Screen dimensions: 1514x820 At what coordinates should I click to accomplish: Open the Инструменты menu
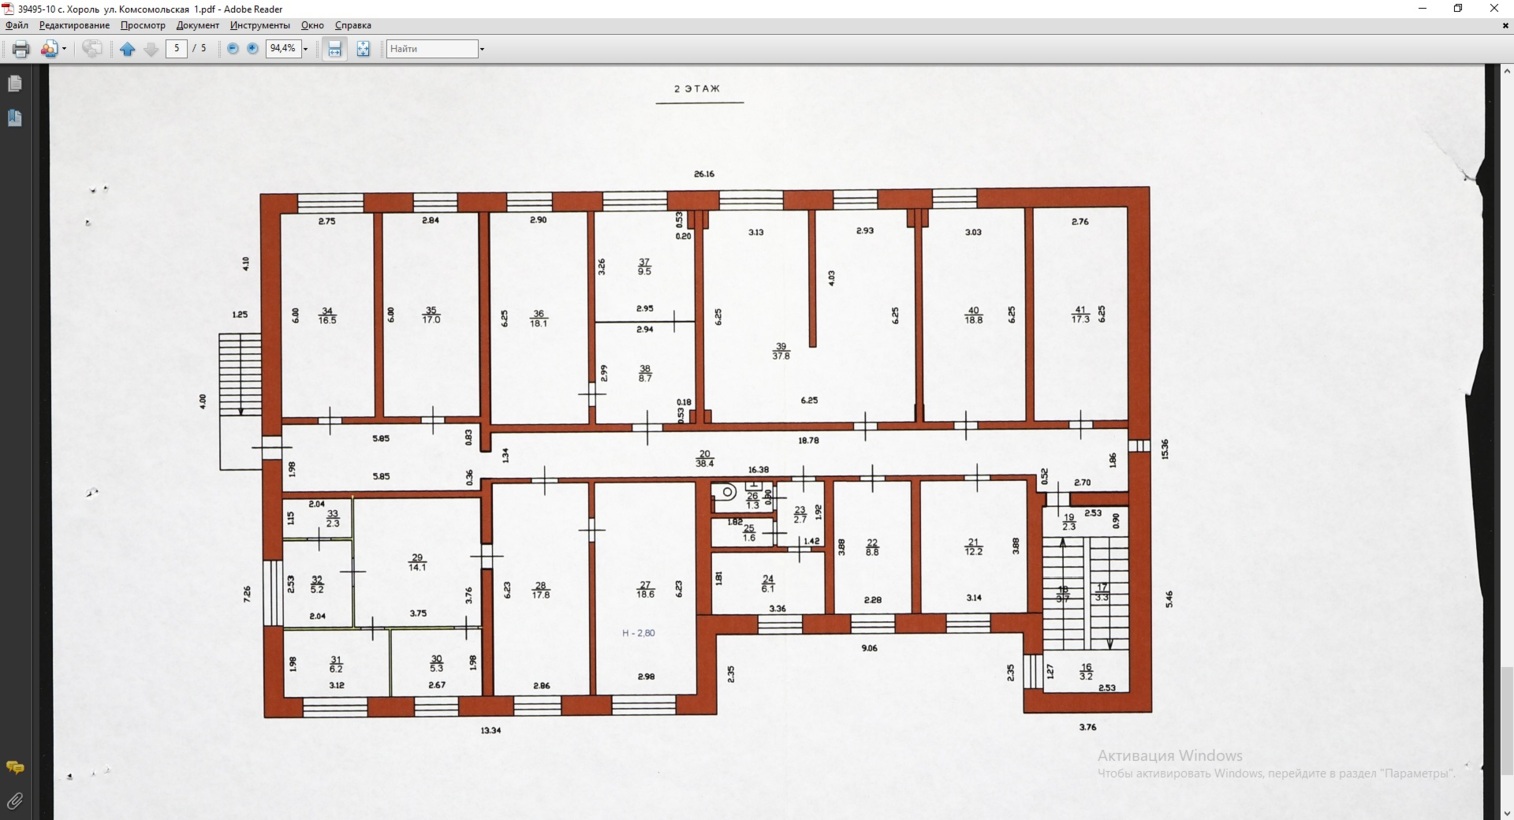coord(259,25)
